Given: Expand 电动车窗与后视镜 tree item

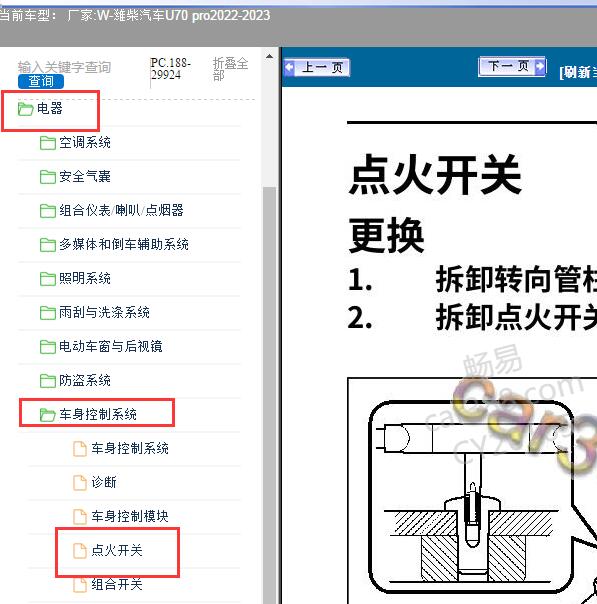Looking at the screenshot, I should click(x=111, y=346).
